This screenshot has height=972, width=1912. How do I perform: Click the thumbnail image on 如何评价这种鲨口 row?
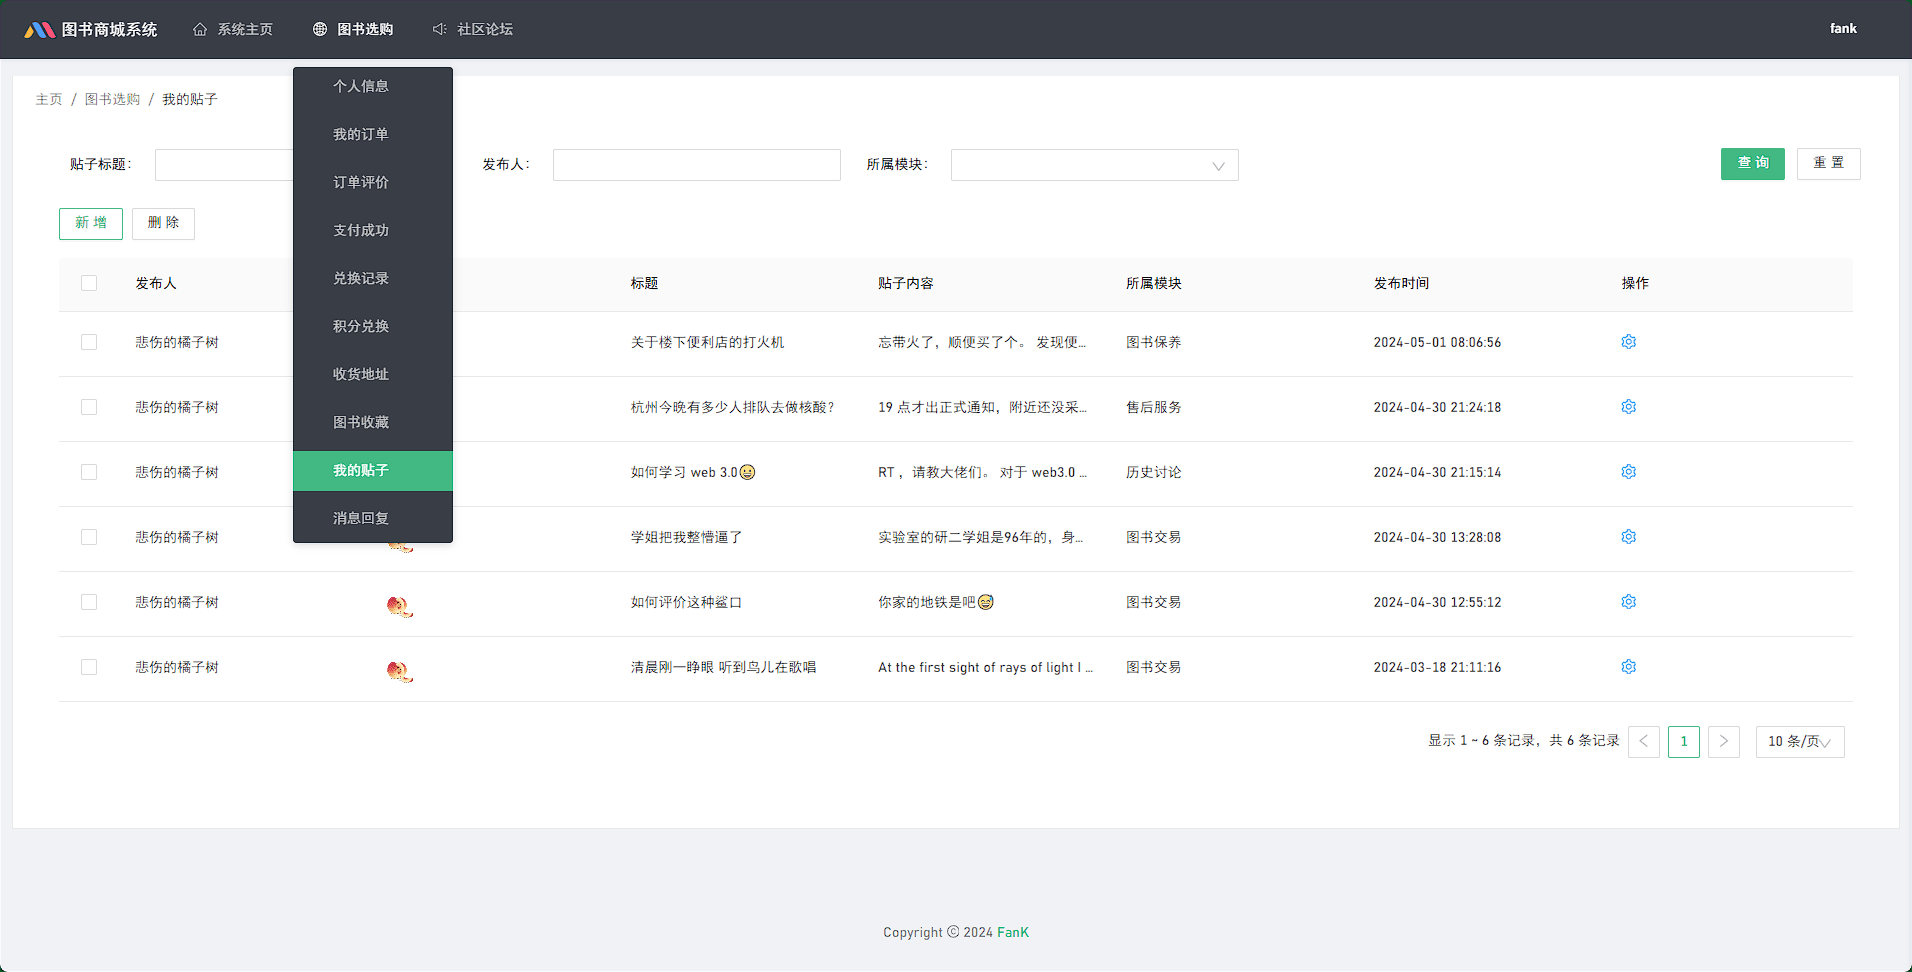coord(399,605)
